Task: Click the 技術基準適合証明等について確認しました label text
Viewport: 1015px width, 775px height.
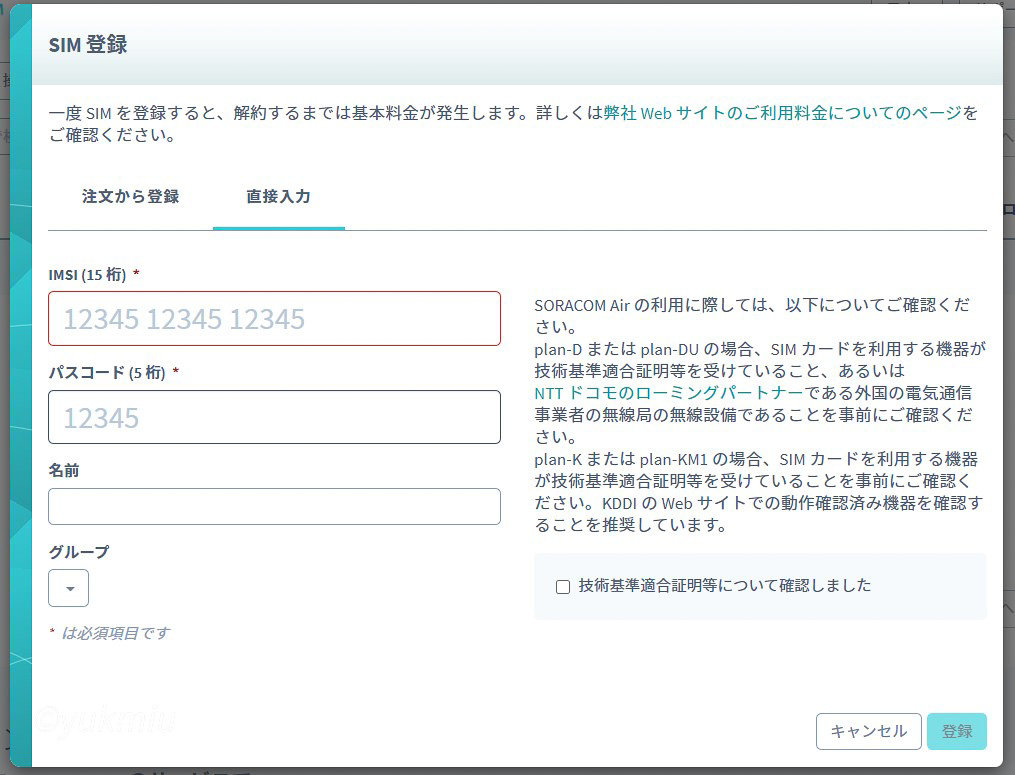Action: pos(724,586)
